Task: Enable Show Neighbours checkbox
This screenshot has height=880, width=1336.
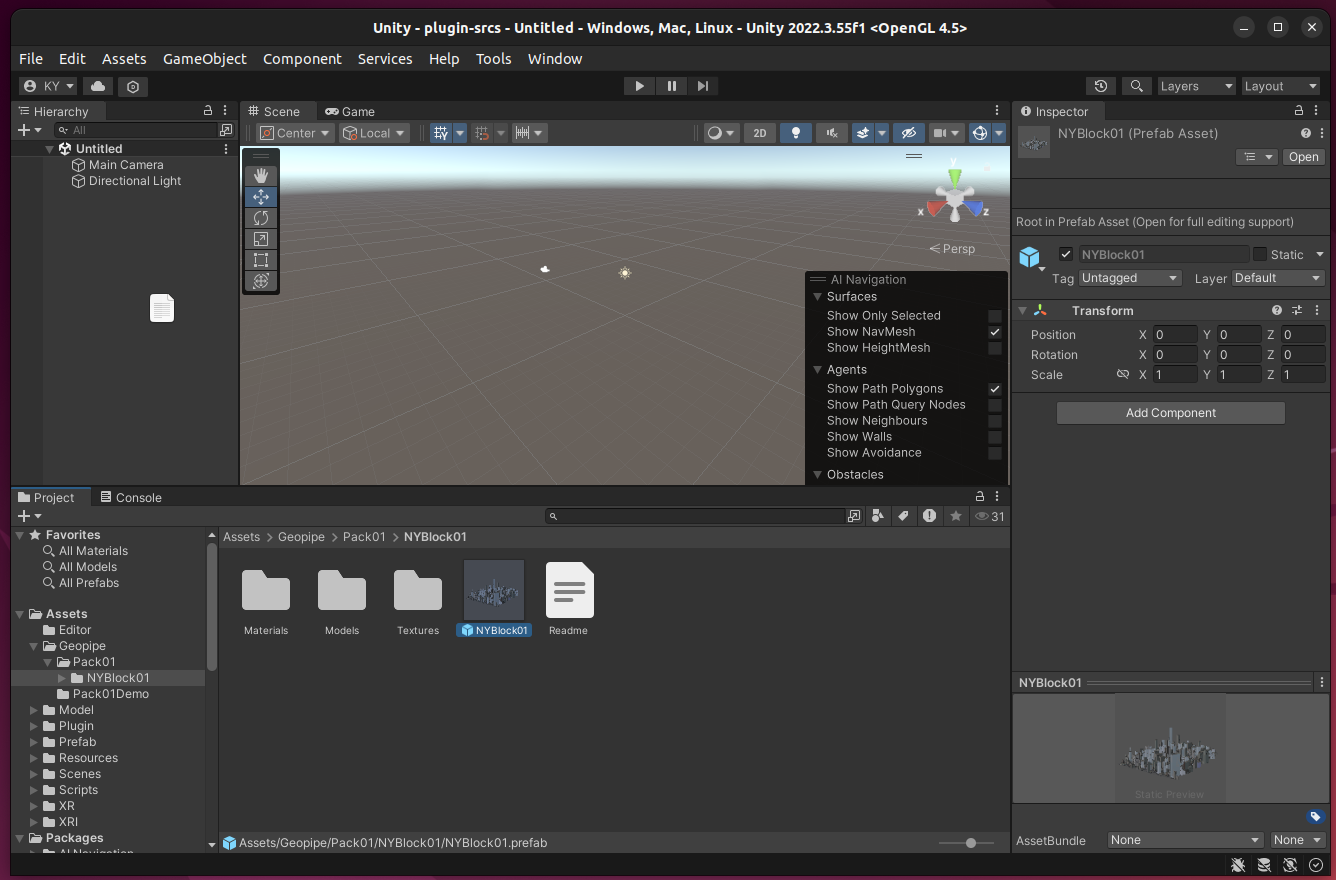Action: 995,421
